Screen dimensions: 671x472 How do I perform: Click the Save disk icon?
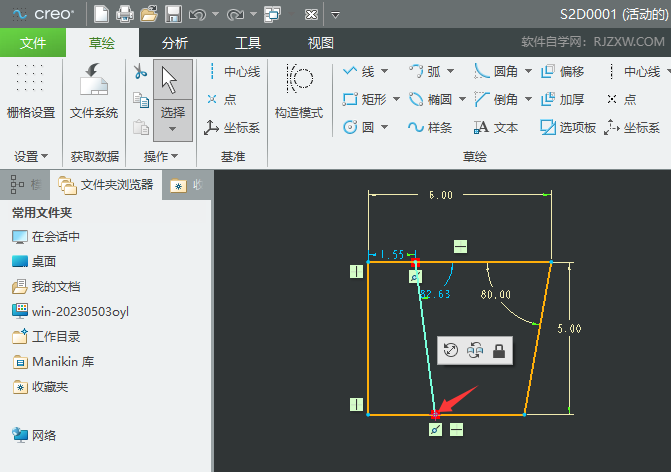[x=173, y=14]
